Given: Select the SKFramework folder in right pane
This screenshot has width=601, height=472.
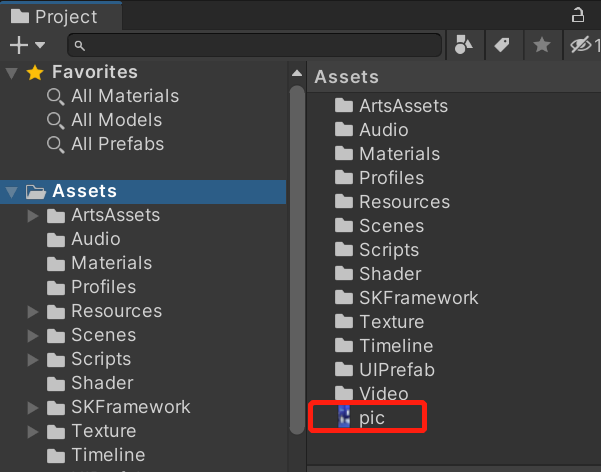Looking at the screenshot, I should tap(418, 298).
